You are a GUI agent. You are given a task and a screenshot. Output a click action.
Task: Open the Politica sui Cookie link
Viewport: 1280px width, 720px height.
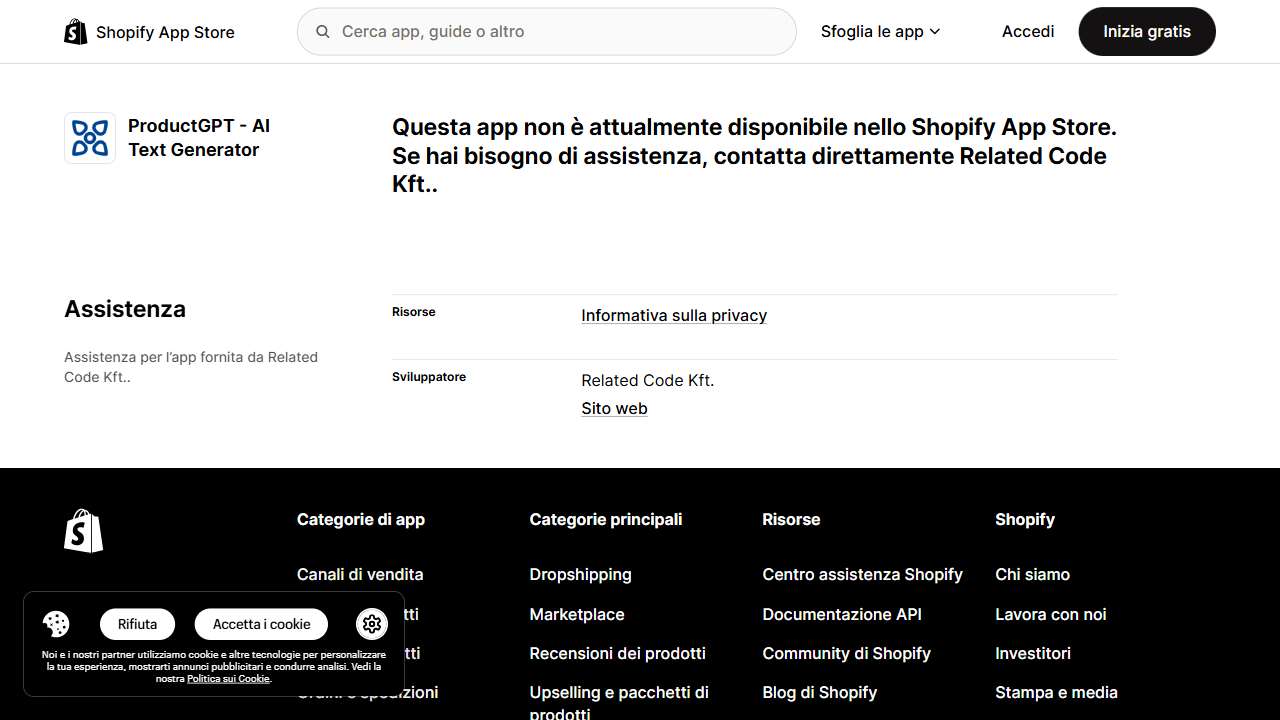(228, 679)
